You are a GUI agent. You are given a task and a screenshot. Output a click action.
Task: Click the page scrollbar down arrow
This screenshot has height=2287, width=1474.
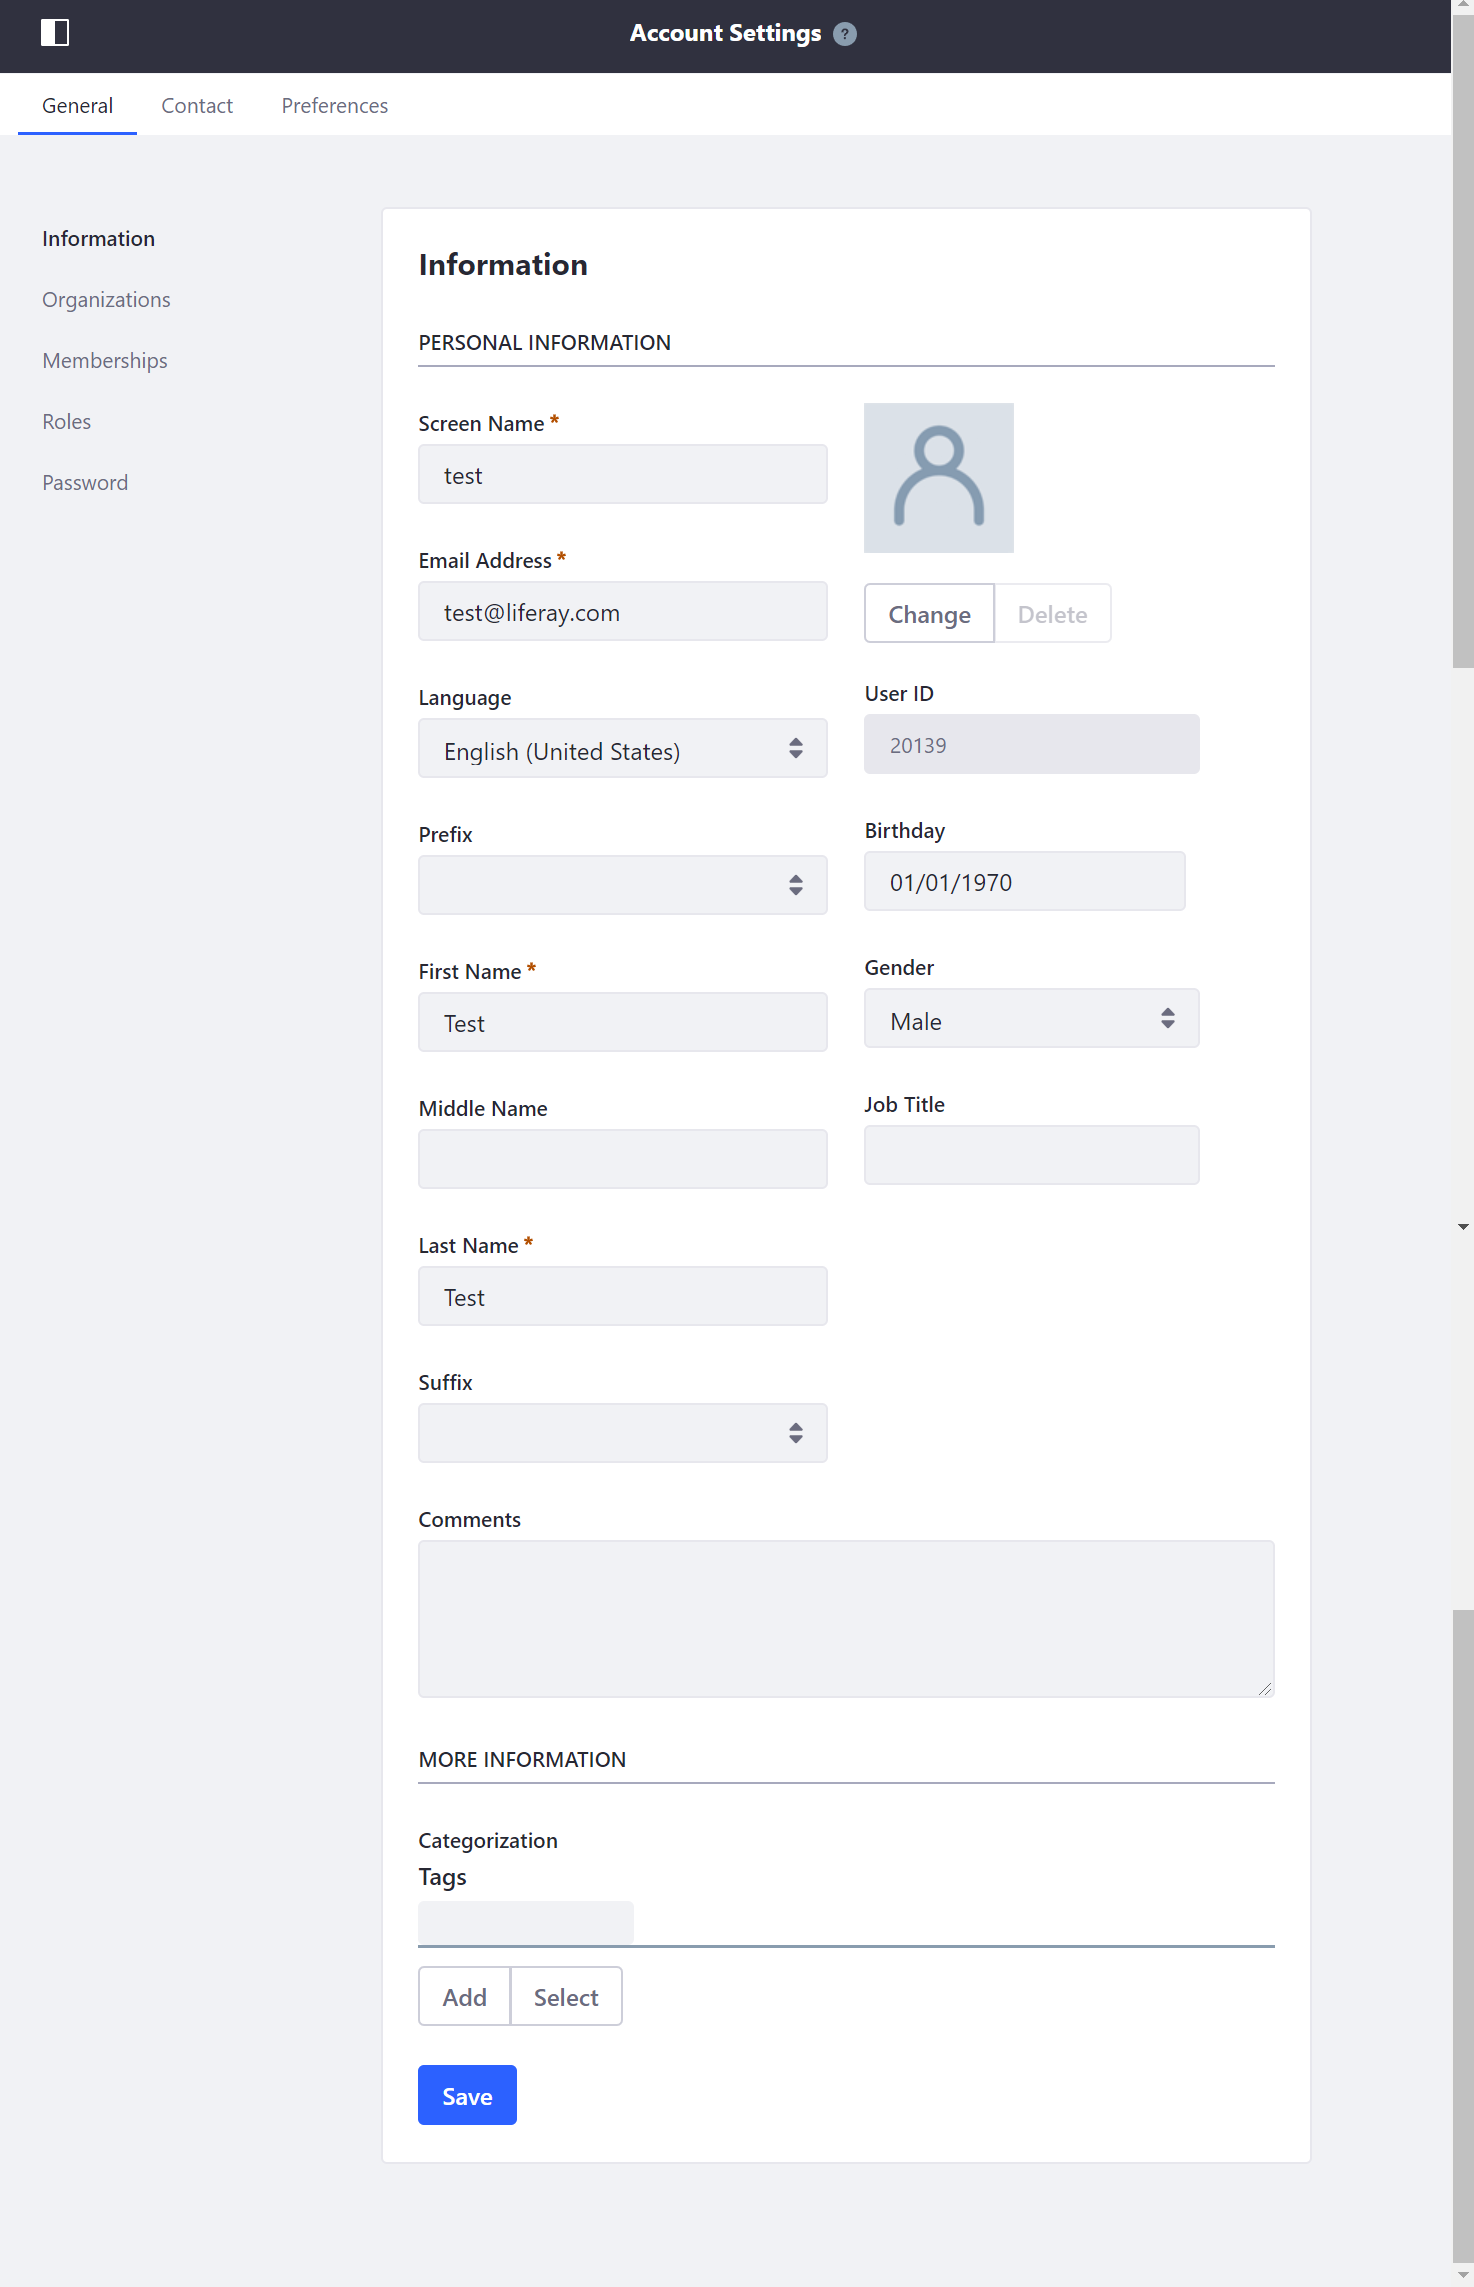tap(1463, 2276)
